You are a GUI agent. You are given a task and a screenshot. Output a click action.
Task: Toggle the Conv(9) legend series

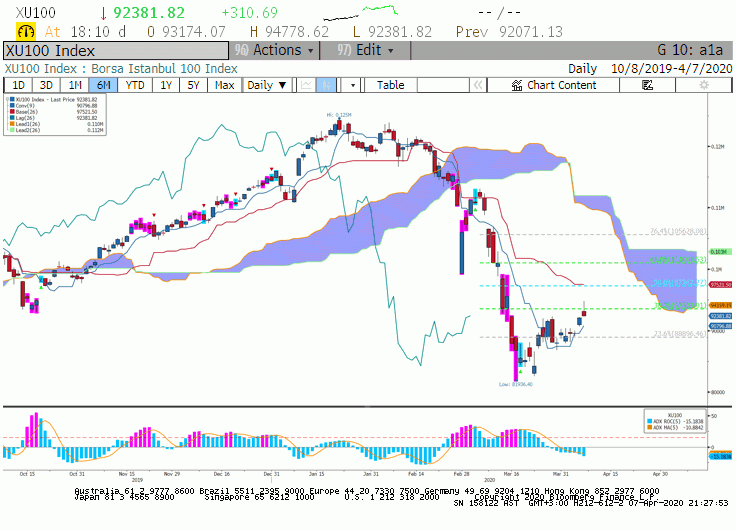(x=25, y=106)
